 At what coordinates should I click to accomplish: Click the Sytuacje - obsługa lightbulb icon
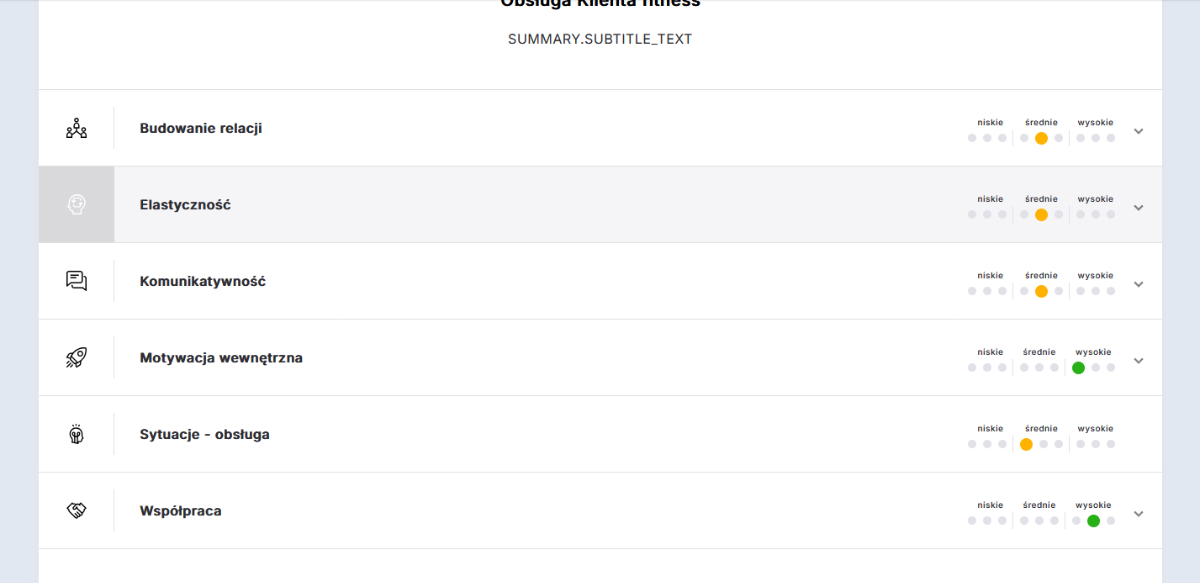pyautogui.click(x=77, y=434)
